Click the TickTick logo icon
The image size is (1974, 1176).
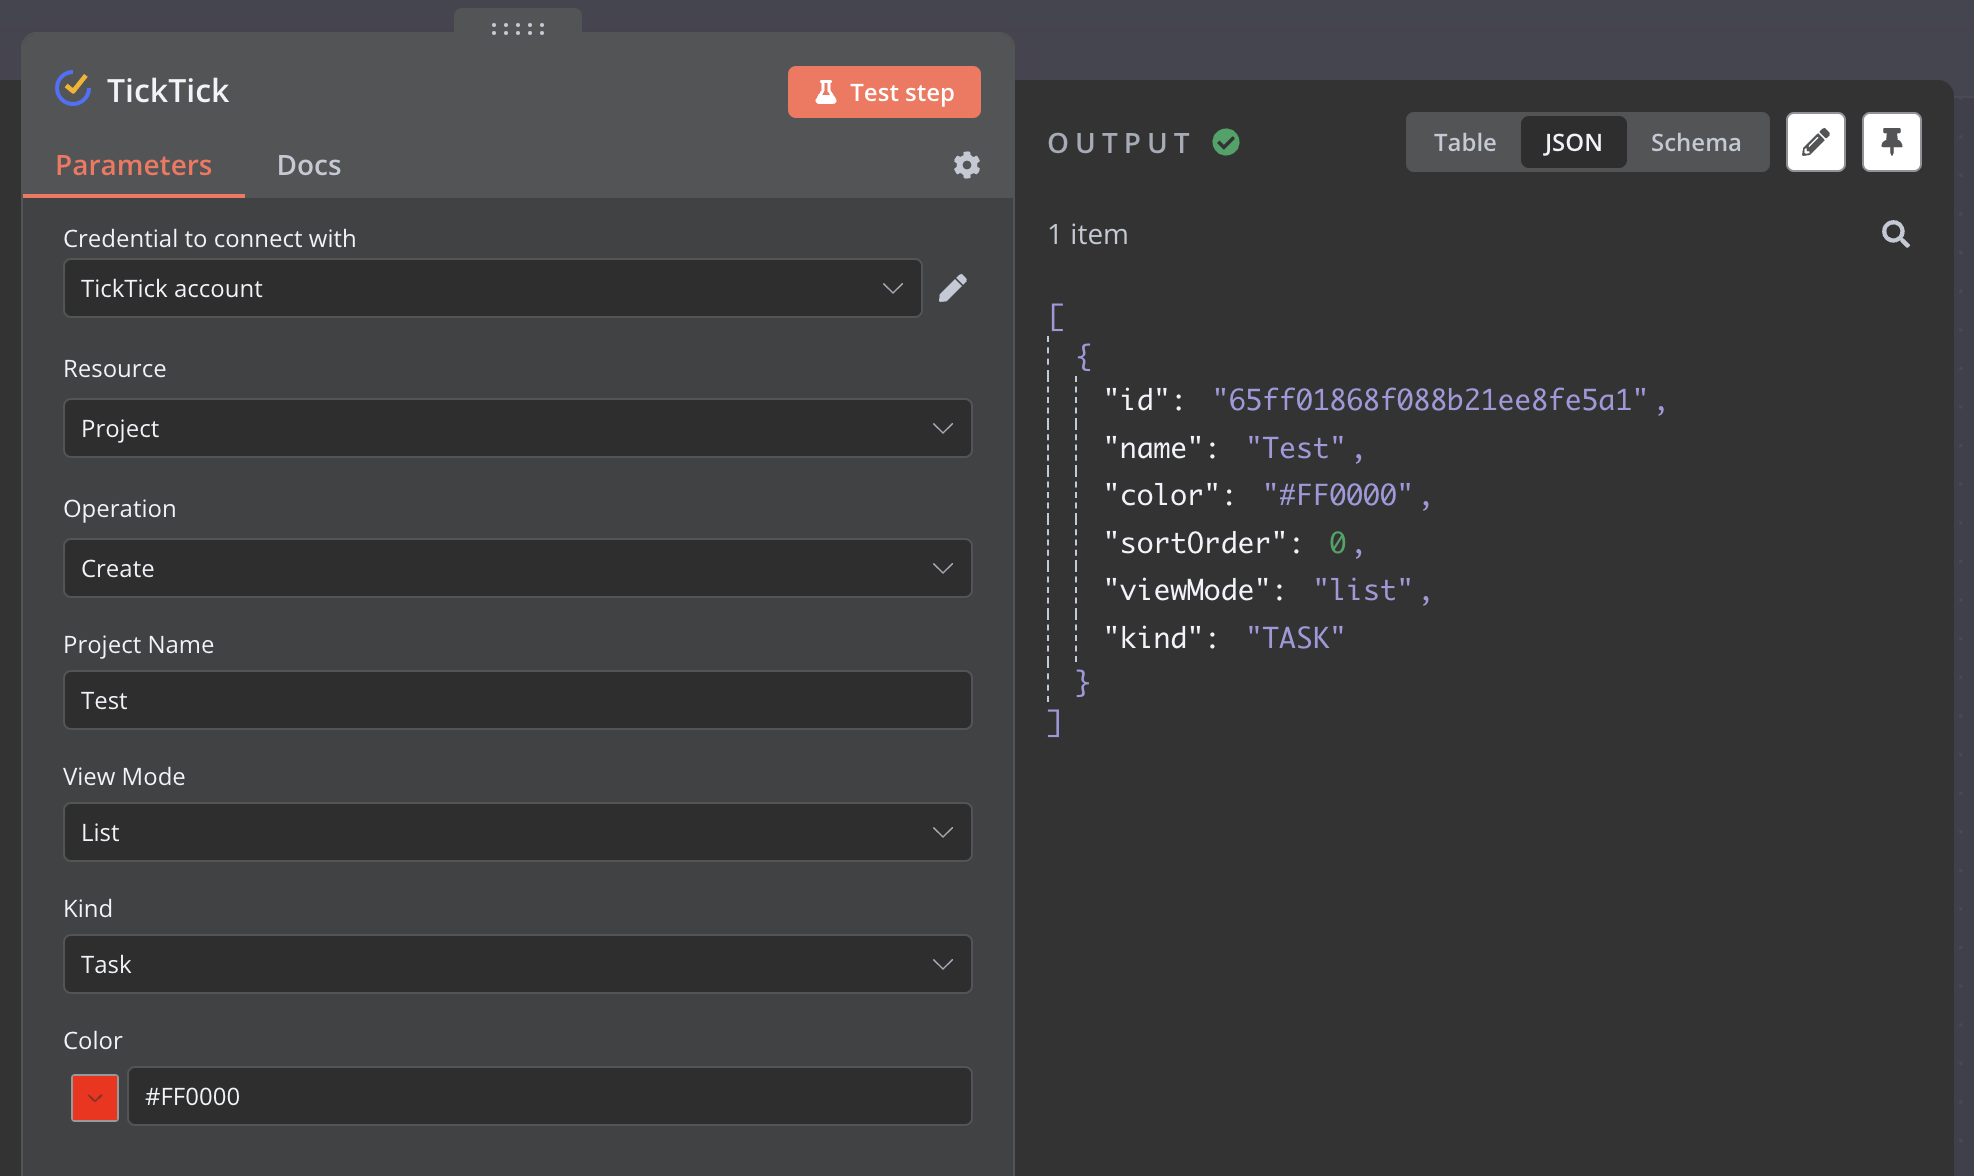coord(73,89)
